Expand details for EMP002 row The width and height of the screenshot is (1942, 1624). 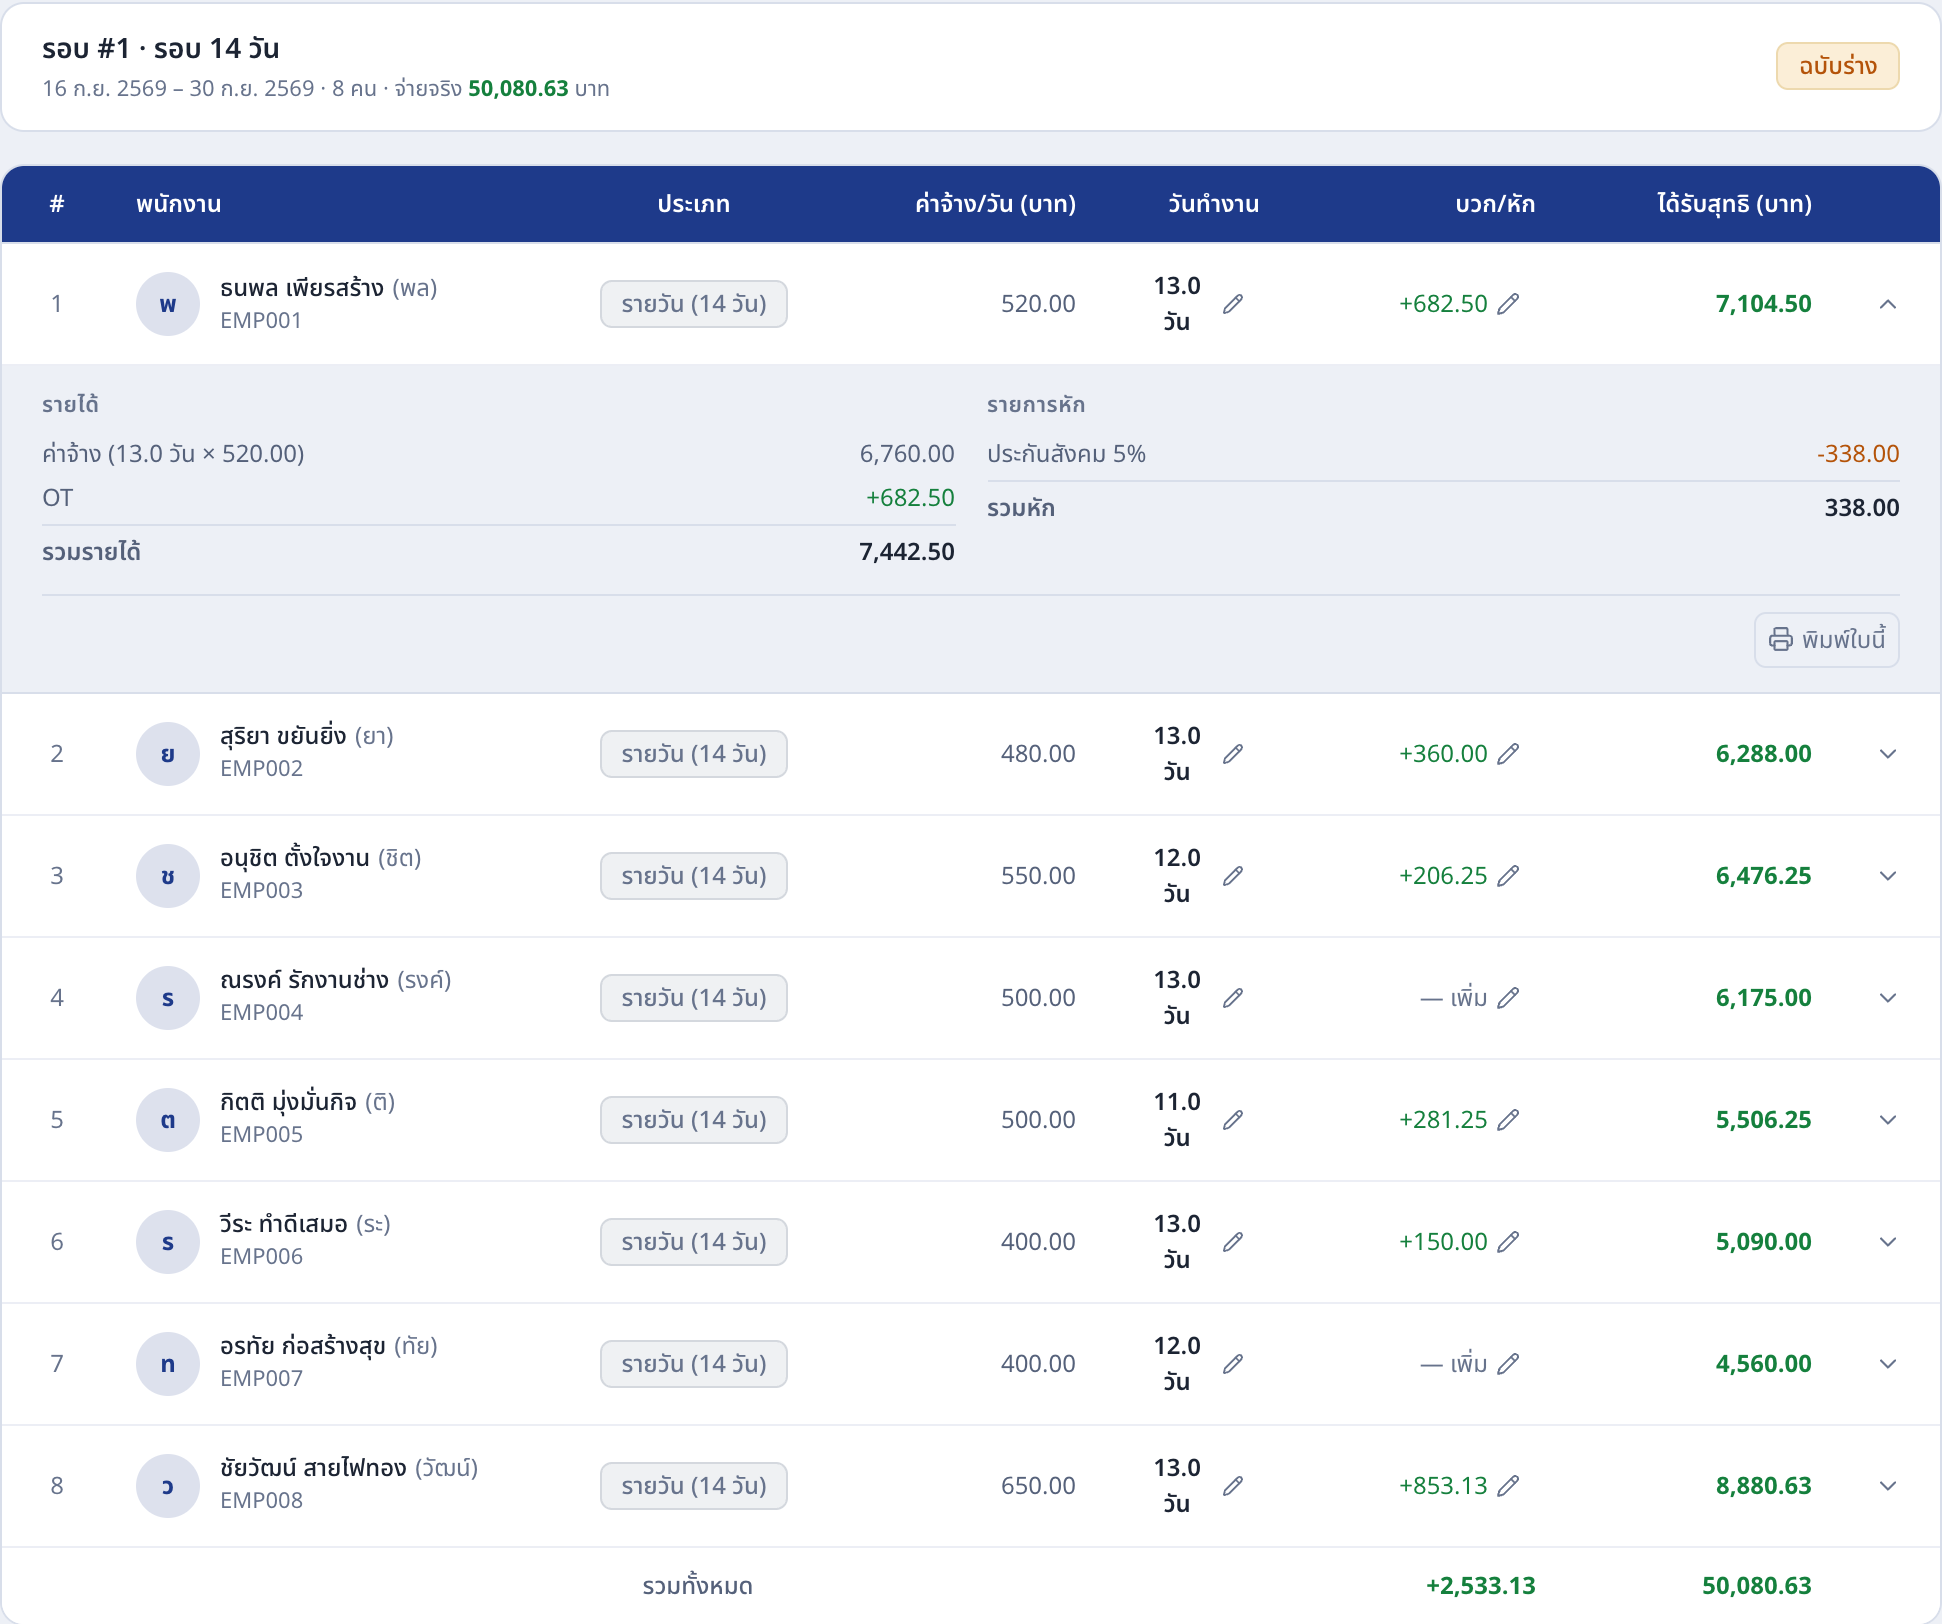pyautogui.click(x=1888, y=754)
